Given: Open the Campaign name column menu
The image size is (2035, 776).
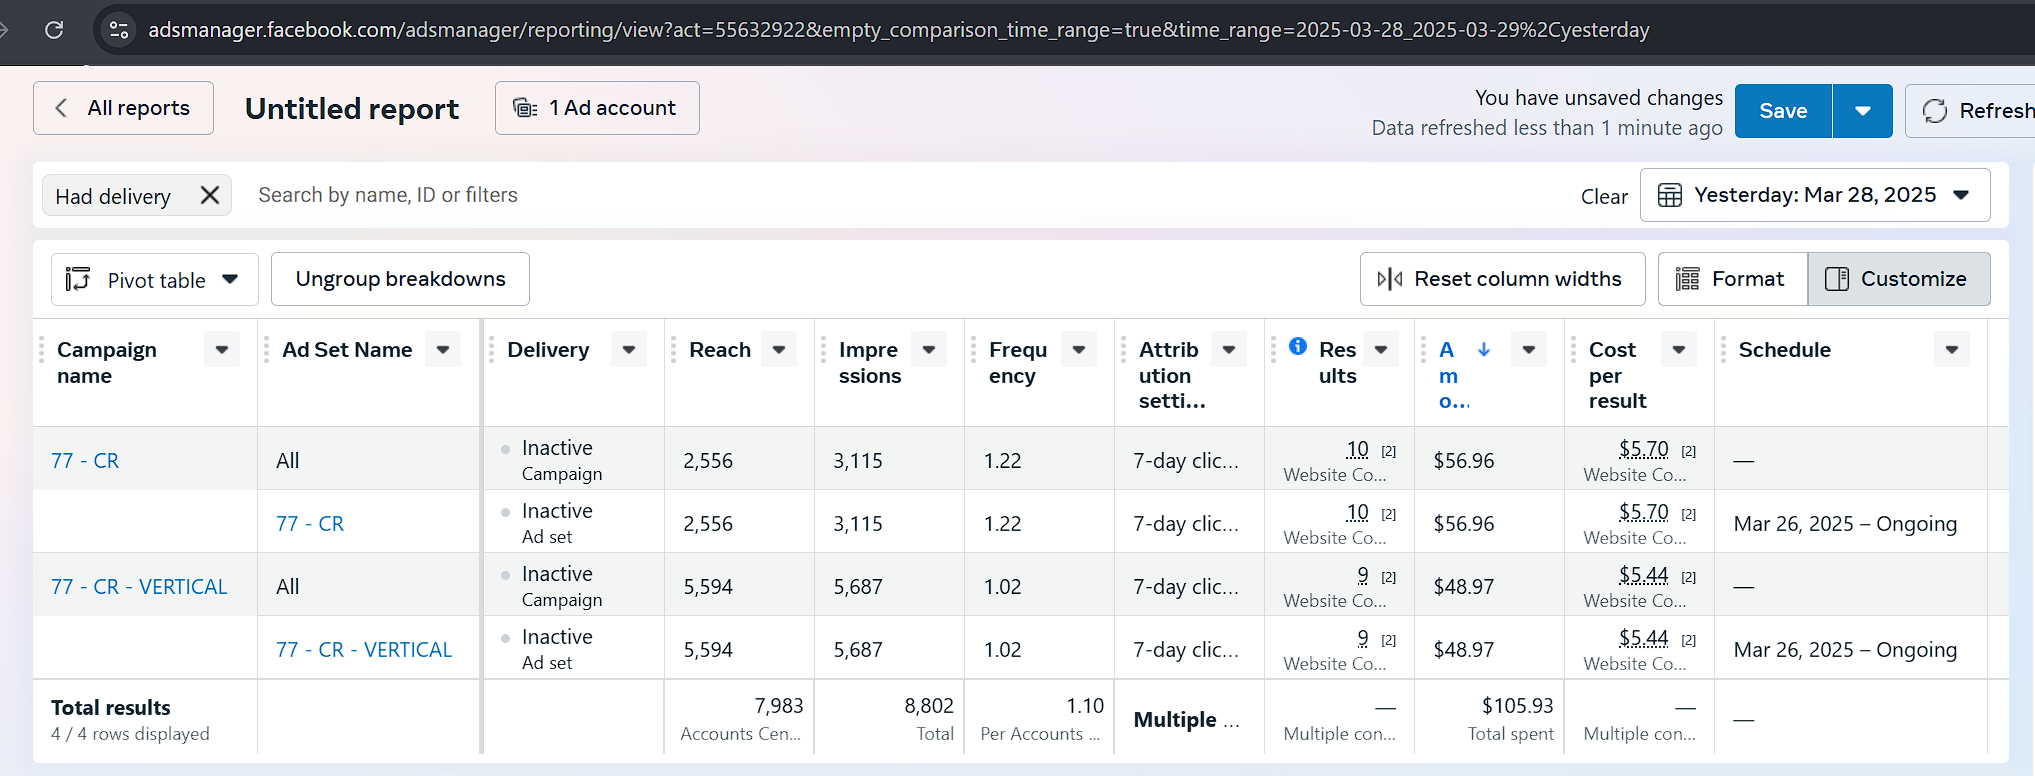Looking at the screenshot, I should [221, 350].
